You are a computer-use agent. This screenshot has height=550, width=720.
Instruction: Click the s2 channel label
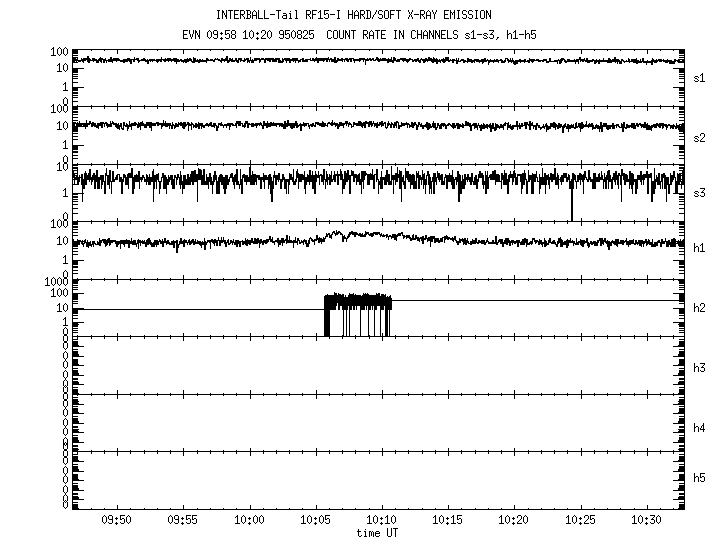tap(699, 135)
